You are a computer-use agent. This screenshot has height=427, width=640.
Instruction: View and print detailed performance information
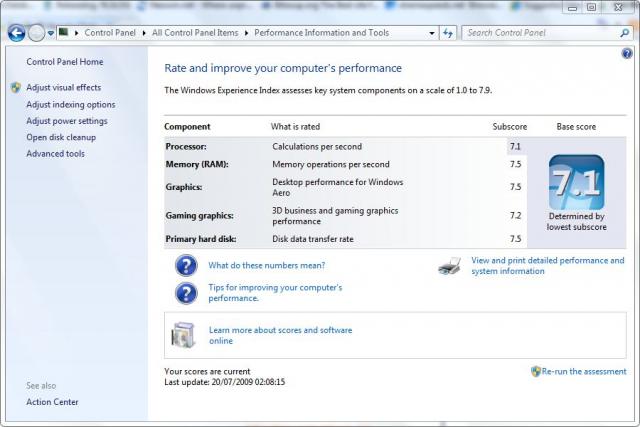click(x=547, y=266)
